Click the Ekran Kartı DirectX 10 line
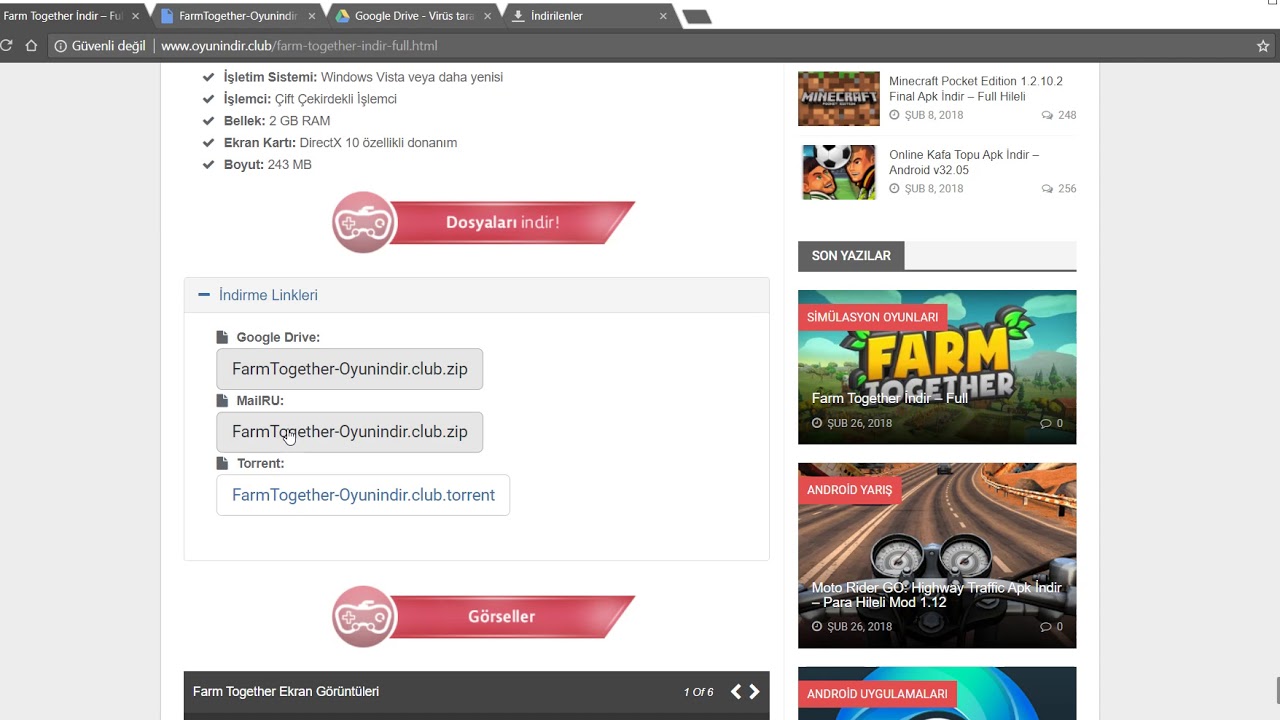The image size is (1280, 720). click(x=340, y=143)
